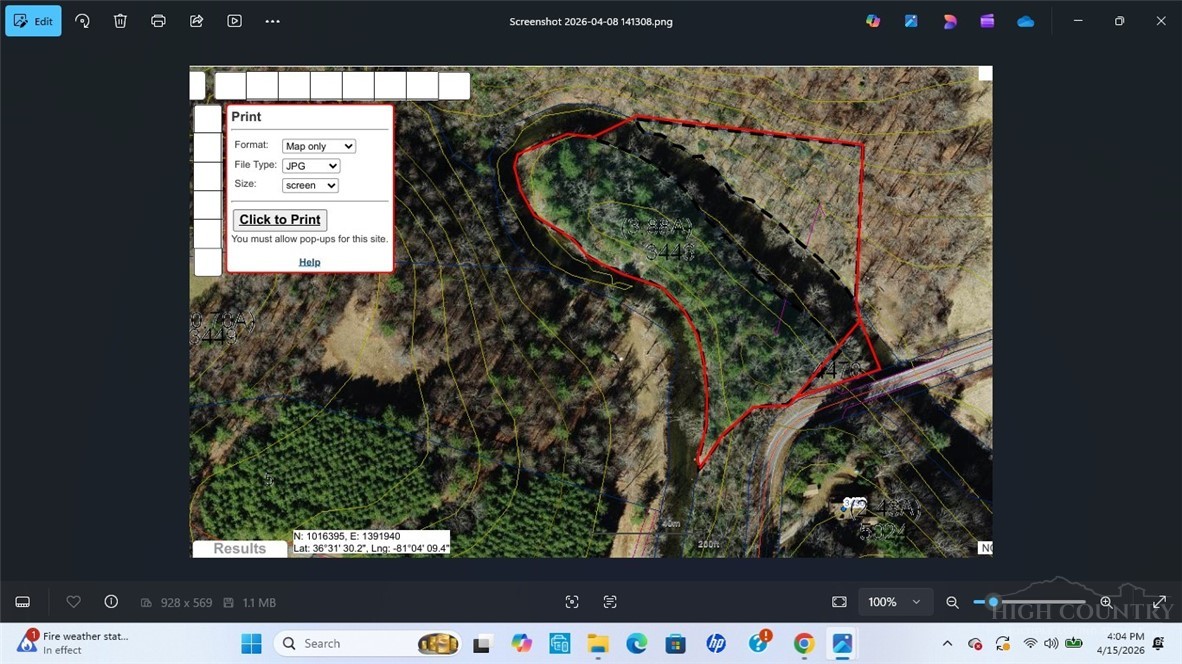Viewport: 1182px width, 664px height.
Task: Click the zoom slider handle
Action: tap(992, 602)
